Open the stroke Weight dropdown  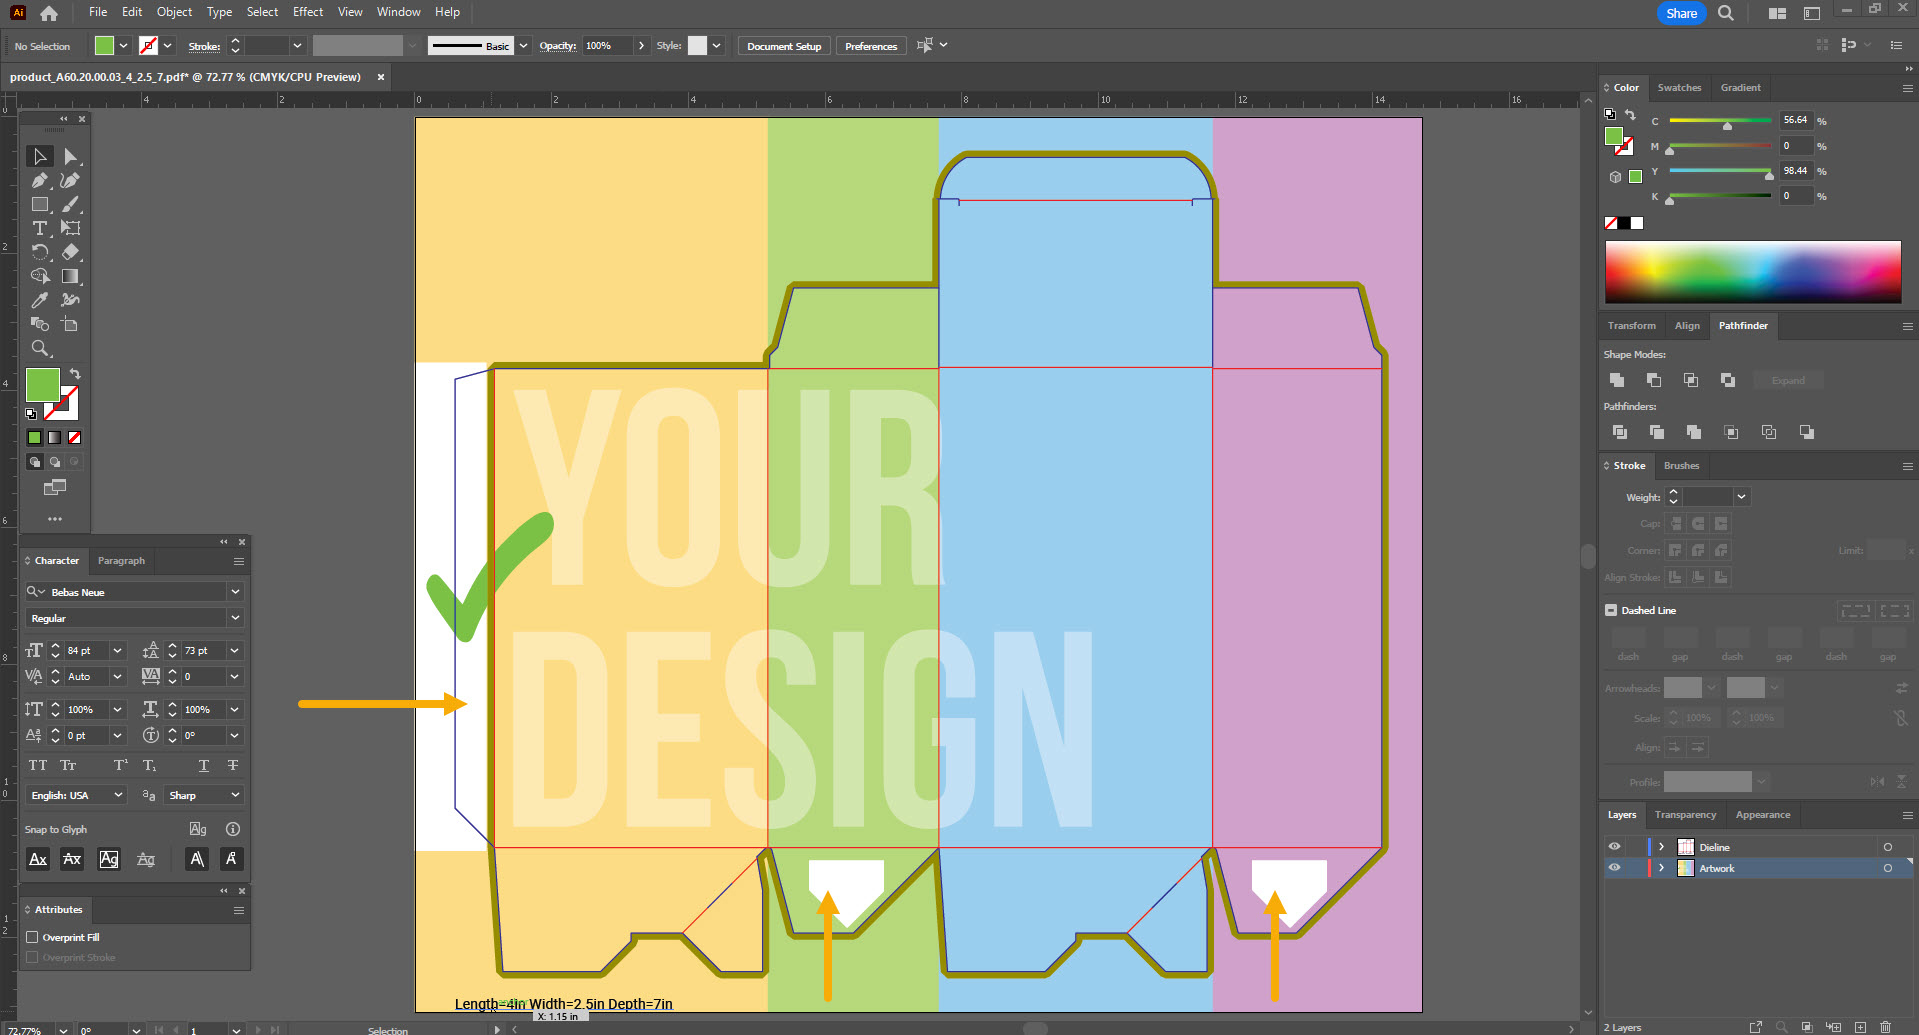1741,497
